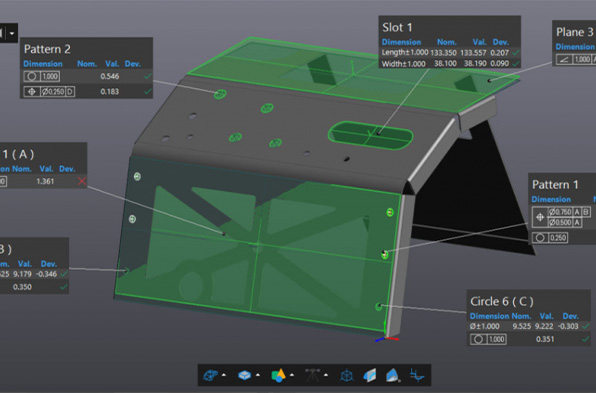Click Width±1.000 row label in Slot 1

tap(403, 63)
